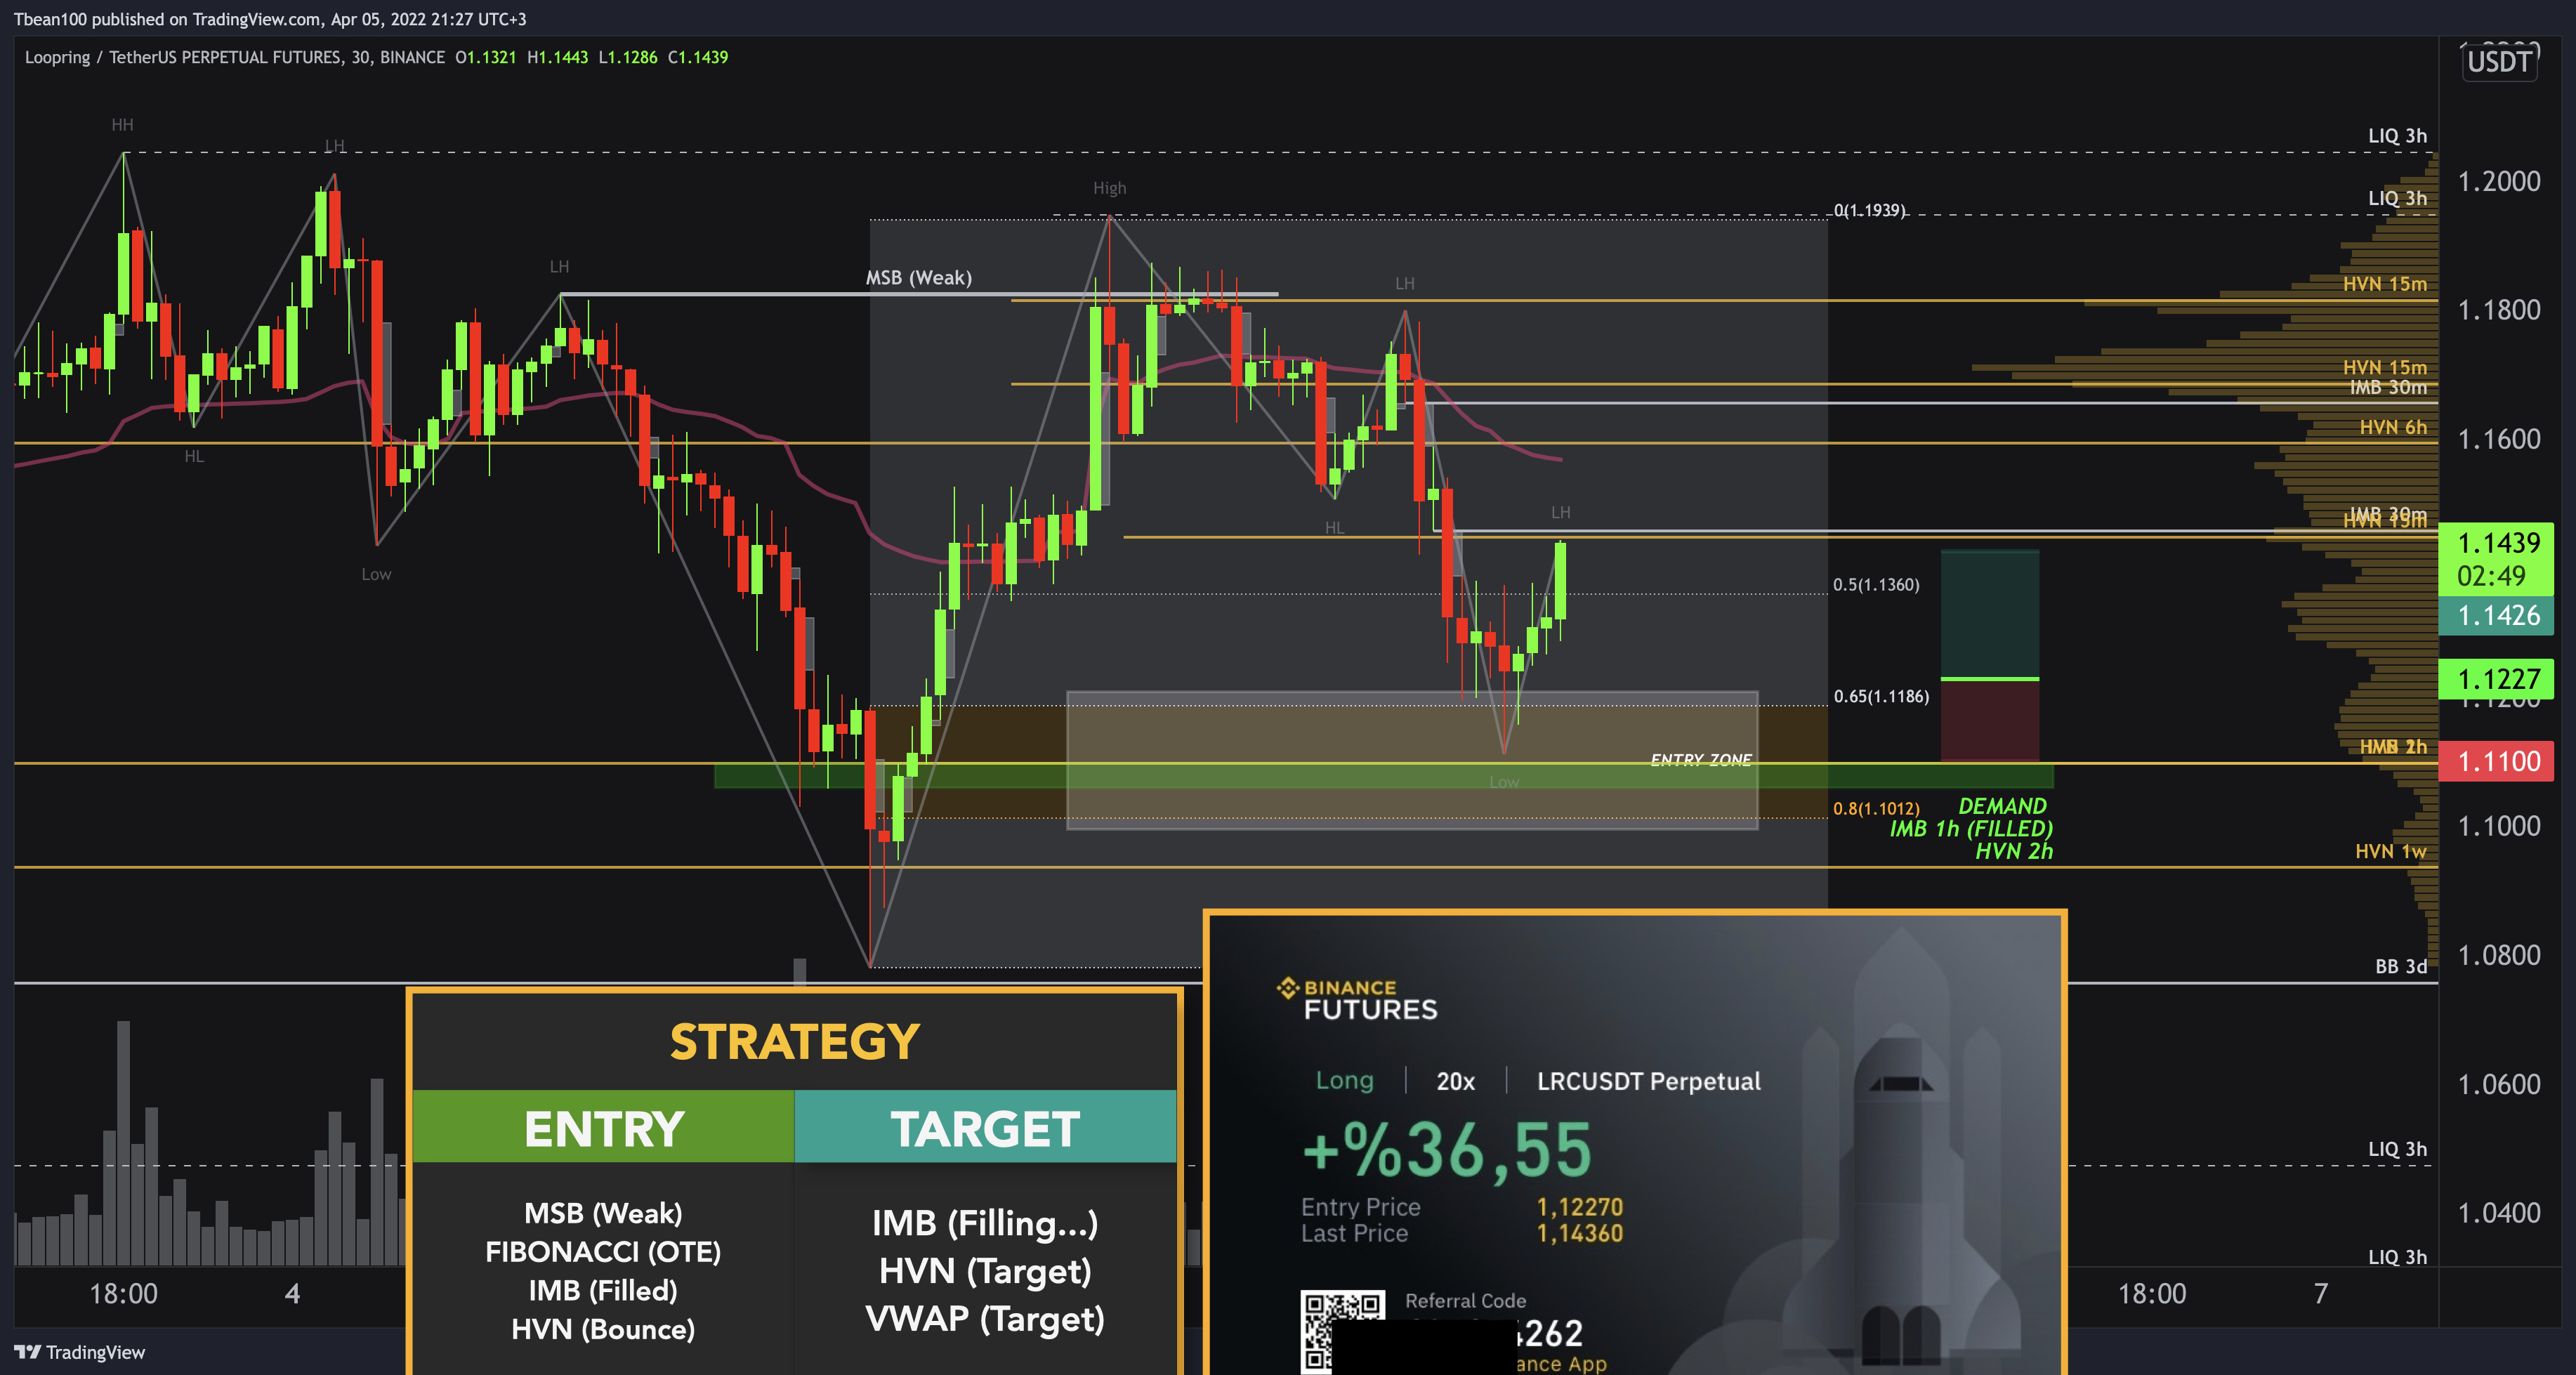
Task: Select the ENTRY column header
Action: tap(604, 1128)
